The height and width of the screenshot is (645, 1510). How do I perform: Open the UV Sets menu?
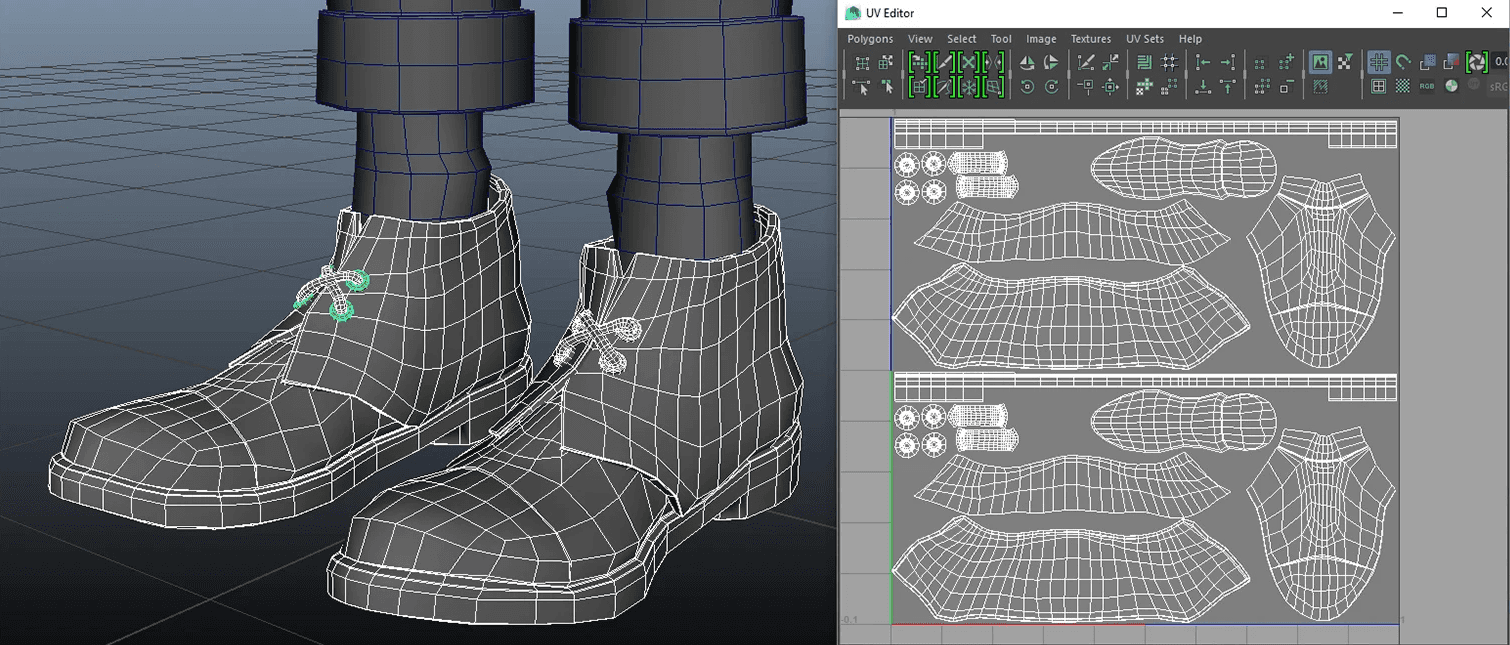coord(1145,39)
